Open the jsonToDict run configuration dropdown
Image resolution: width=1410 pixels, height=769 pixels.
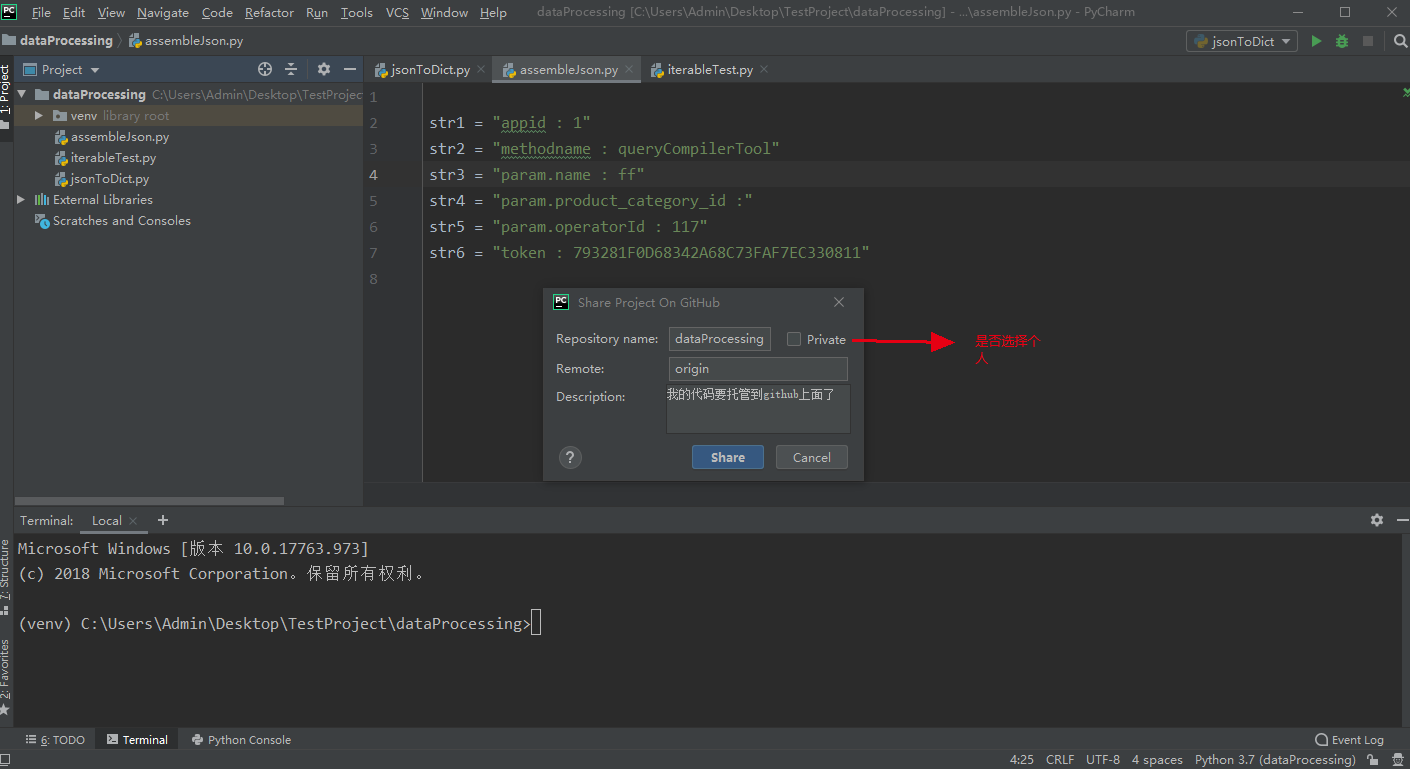(x=1242, y=41)
